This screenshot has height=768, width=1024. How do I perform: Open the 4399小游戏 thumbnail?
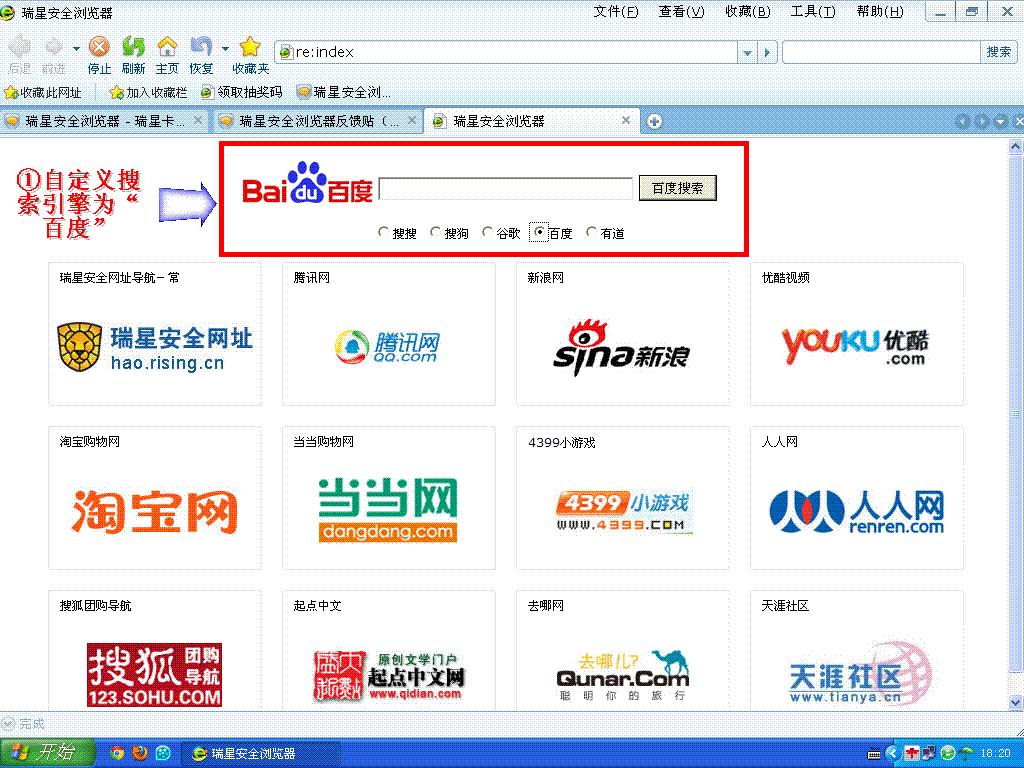point(622,498)
